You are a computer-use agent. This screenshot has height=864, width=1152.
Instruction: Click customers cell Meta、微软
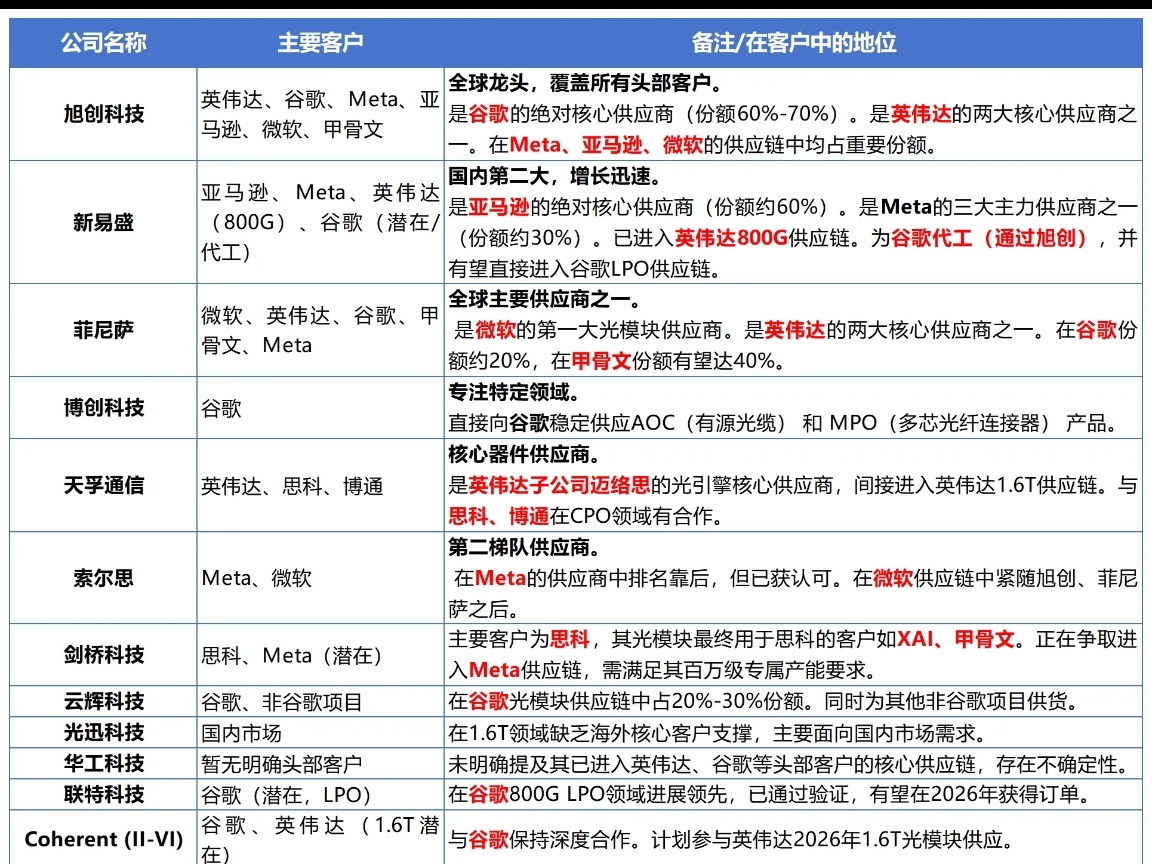[x=320, y=578]
